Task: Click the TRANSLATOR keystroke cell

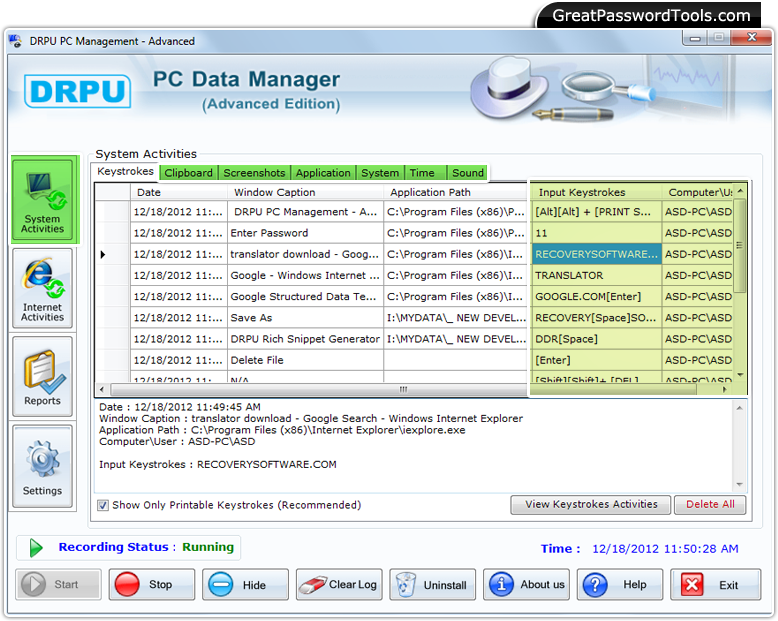Action: [x=596, y=275]
